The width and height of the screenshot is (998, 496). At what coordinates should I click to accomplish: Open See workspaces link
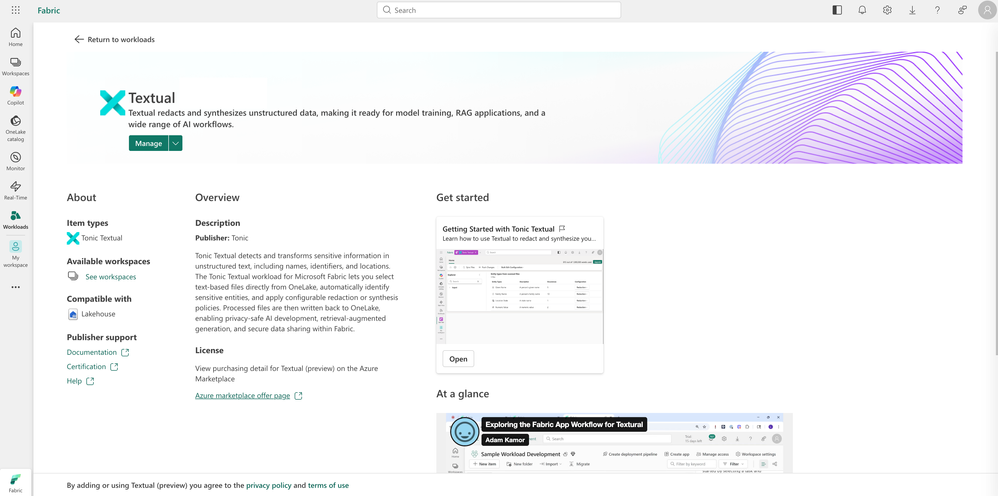(x=111, y=277)
